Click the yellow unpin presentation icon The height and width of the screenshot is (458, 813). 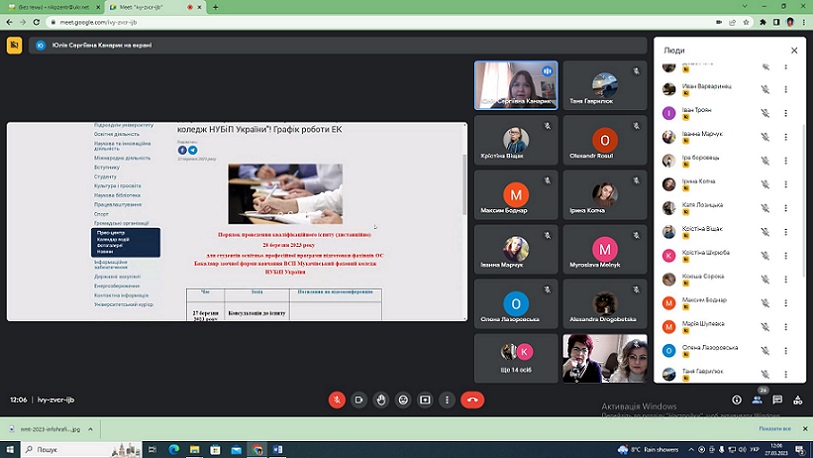(15, 45)
